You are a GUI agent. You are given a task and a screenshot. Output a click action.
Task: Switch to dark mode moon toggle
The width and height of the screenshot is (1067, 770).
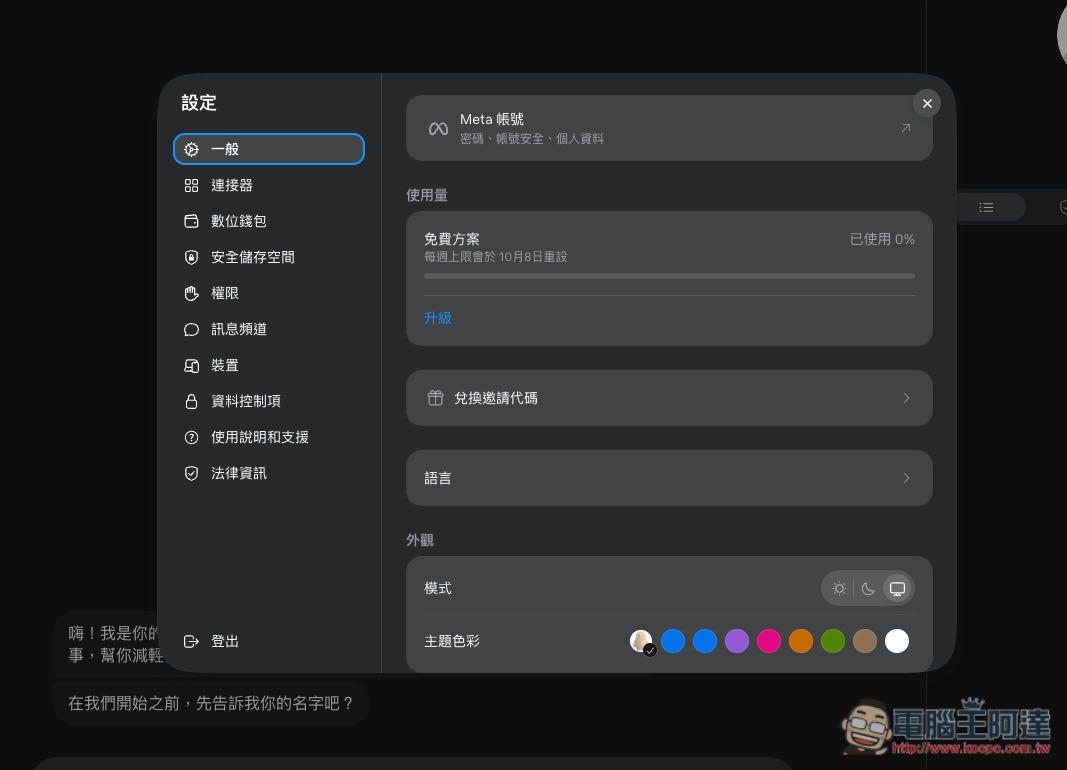tap(868, 588)
